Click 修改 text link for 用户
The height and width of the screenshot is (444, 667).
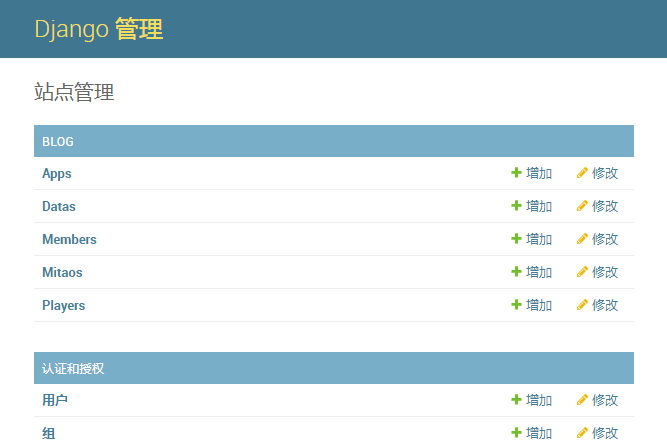605,400
